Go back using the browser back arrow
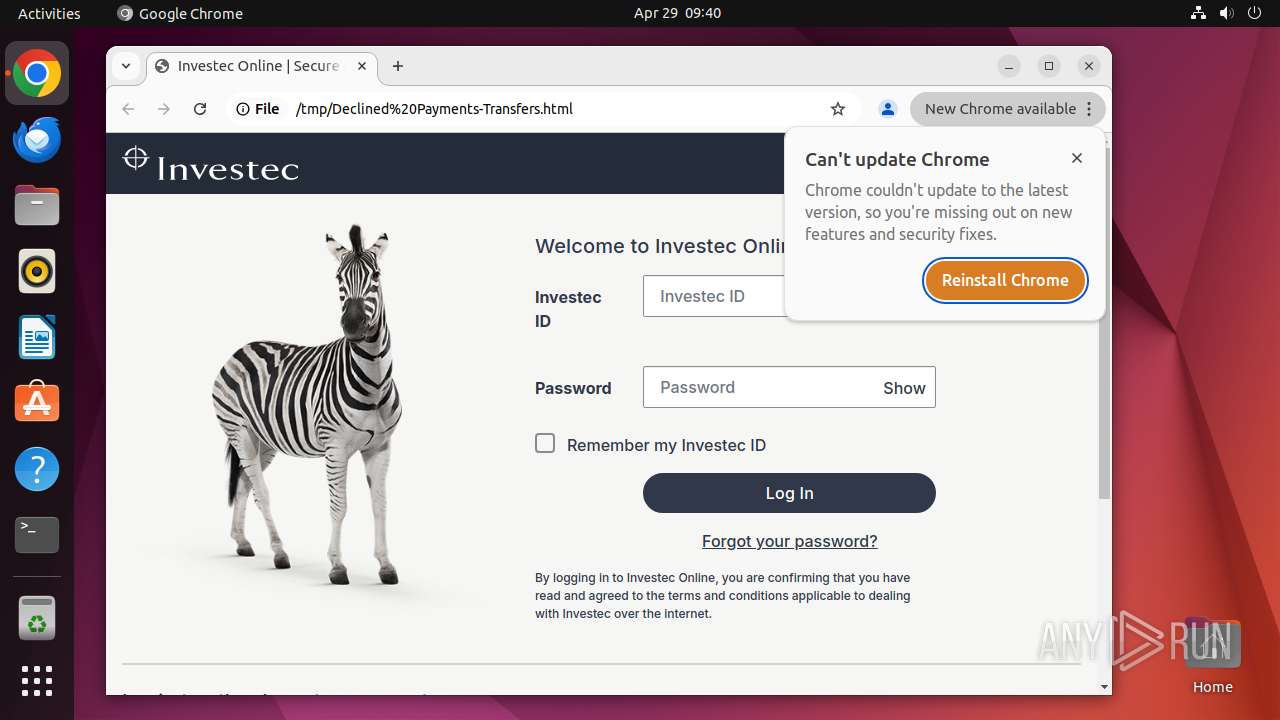This screenshot has width=1280, height=720. 128,109
